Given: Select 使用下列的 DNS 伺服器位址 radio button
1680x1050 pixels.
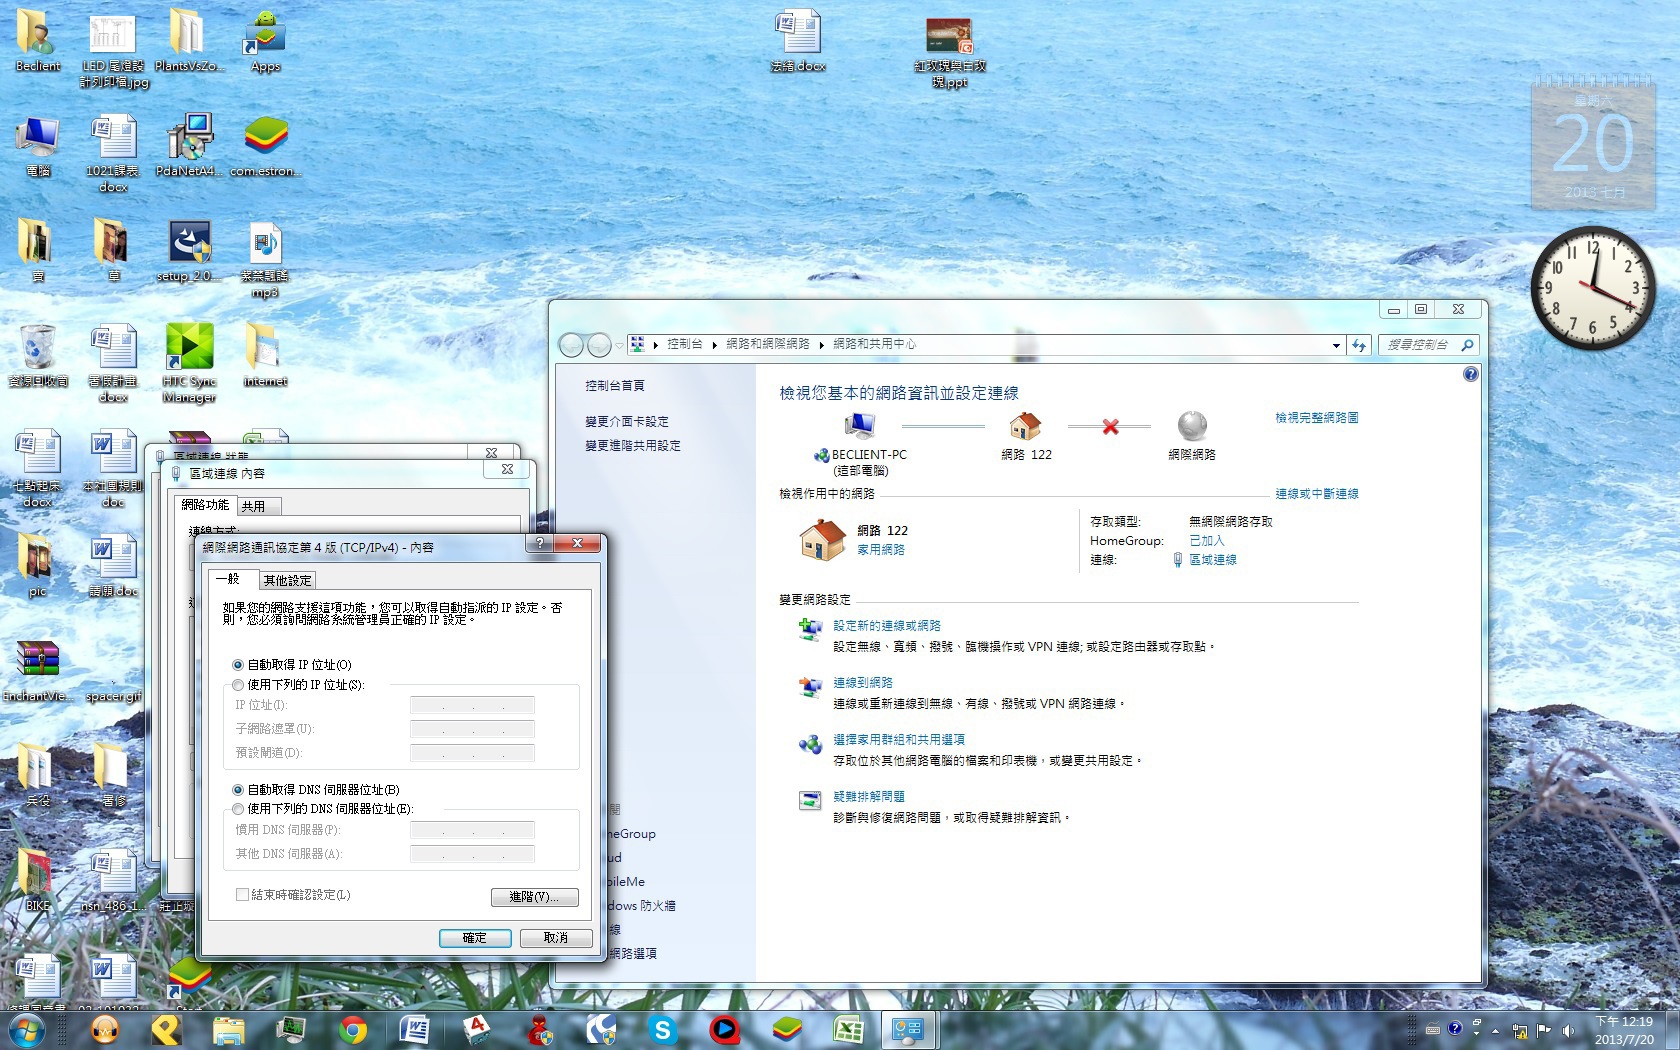Looking at the screenshot, I should point(238,809).
